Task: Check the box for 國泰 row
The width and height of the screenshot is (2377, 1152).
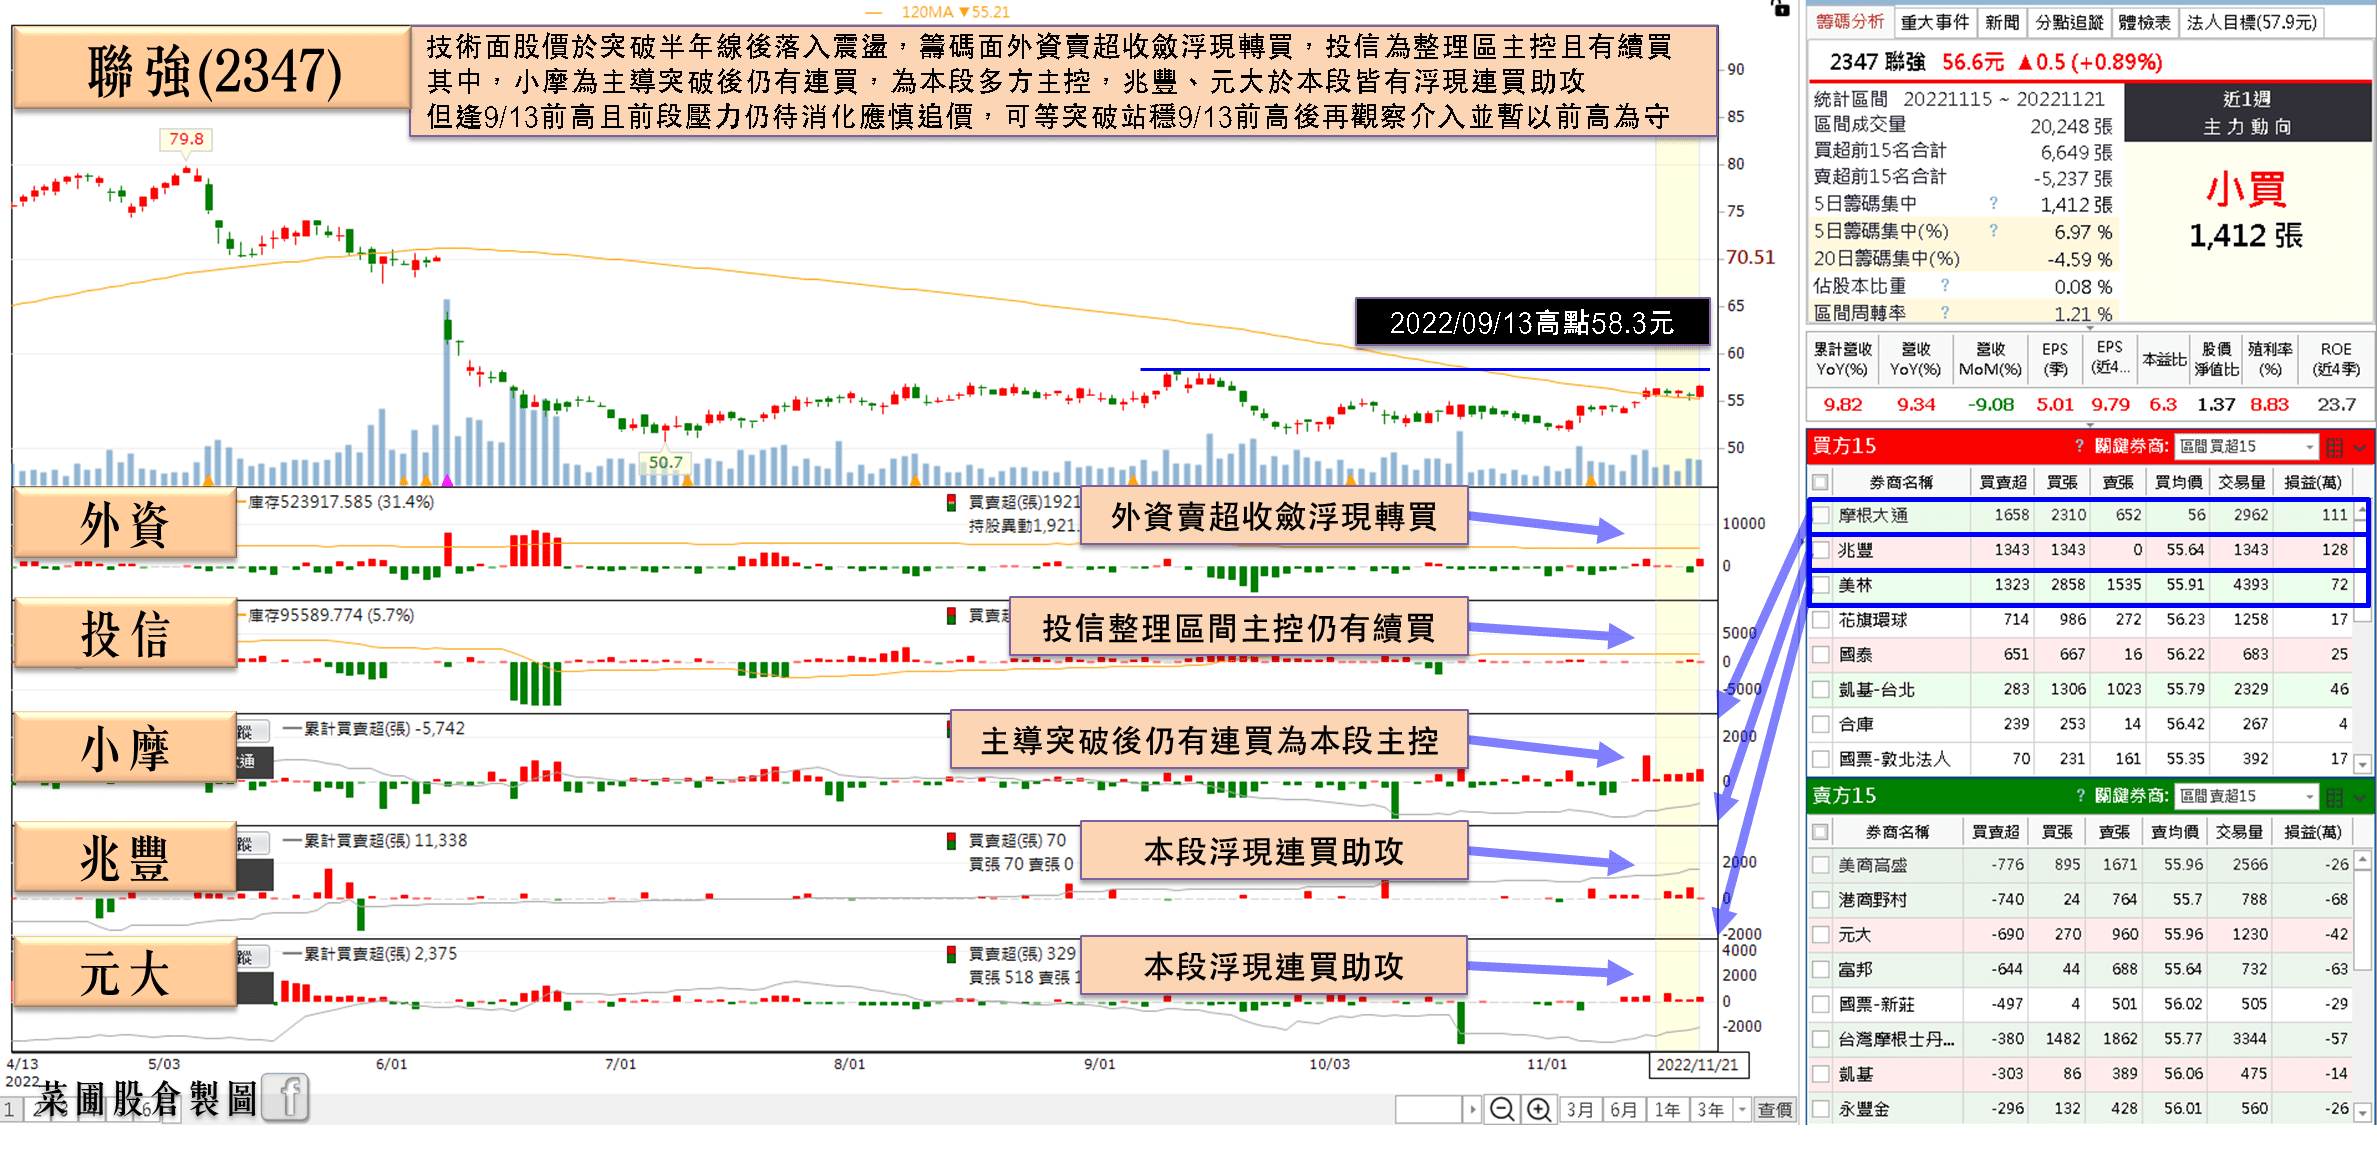Action: pyautogui.click(x=1821, y=655)
